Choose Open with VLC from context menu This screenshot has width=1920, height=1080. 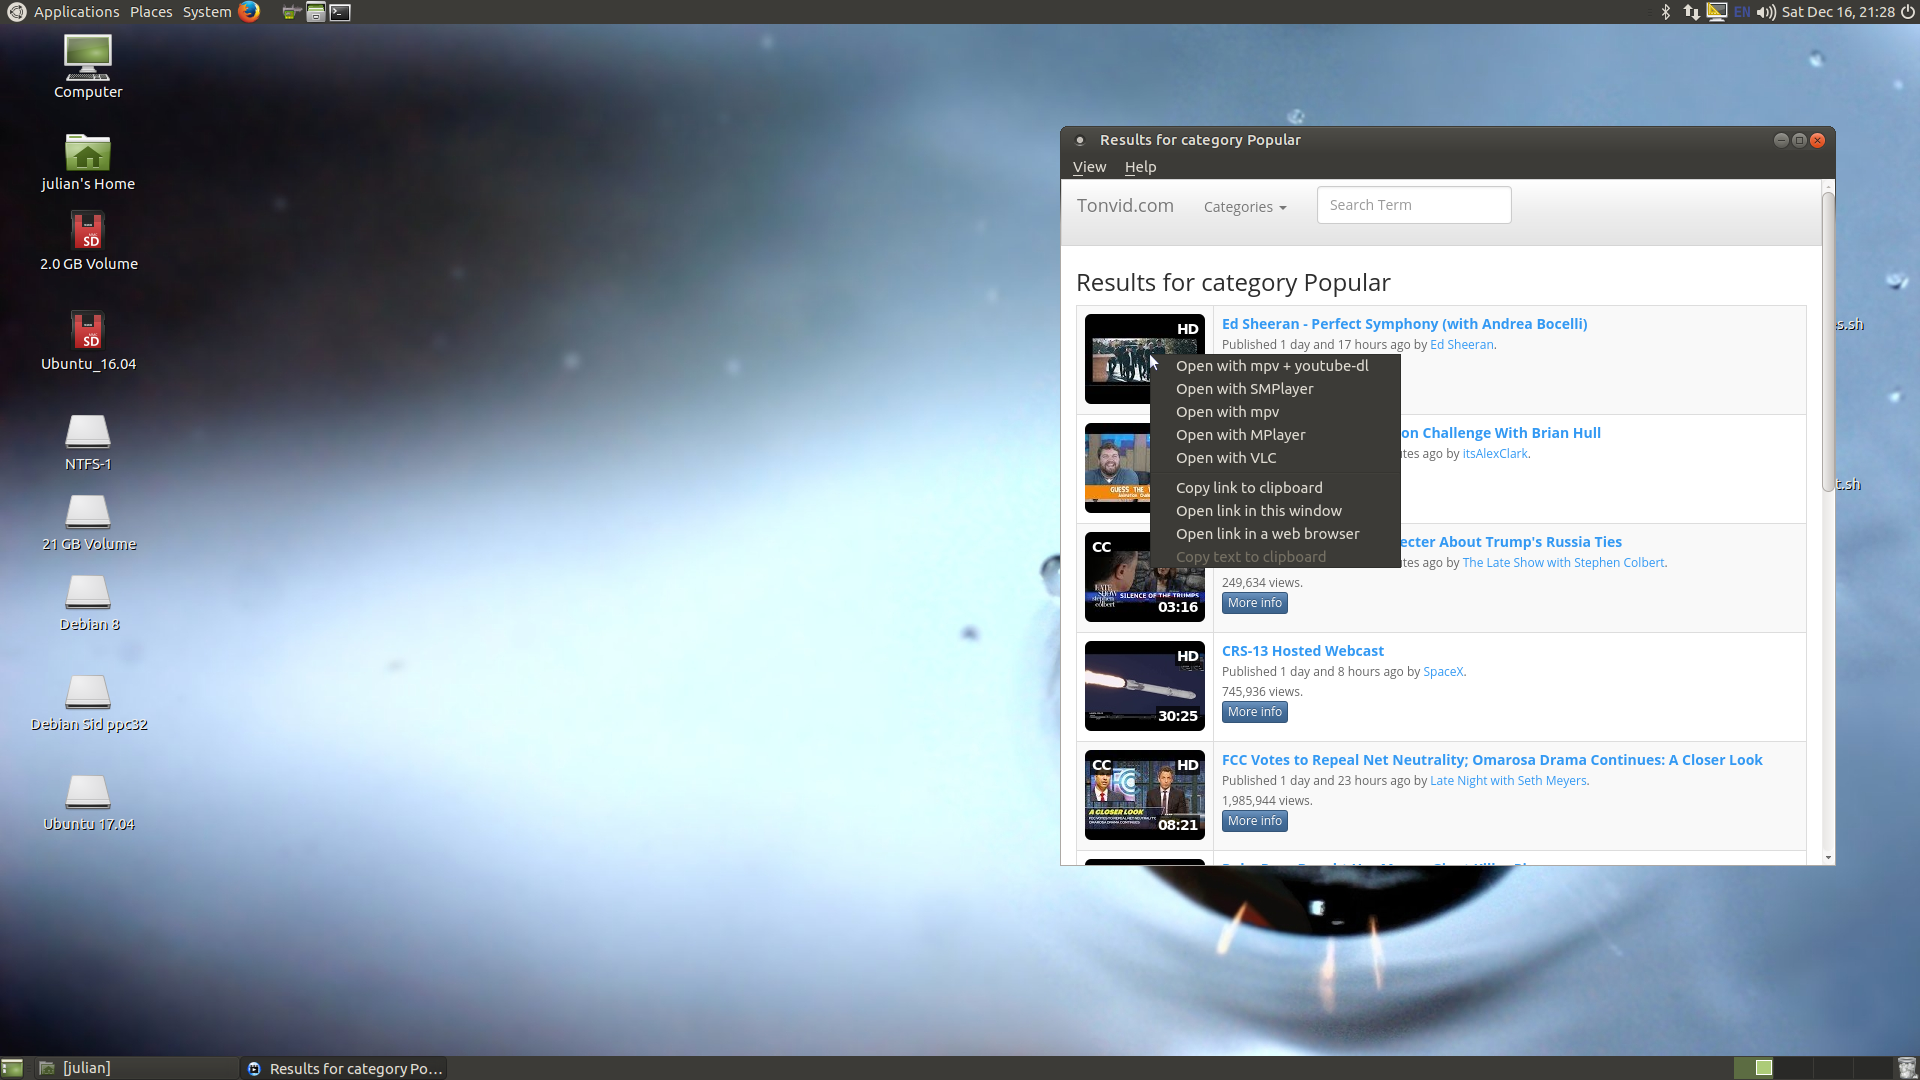1226,458
